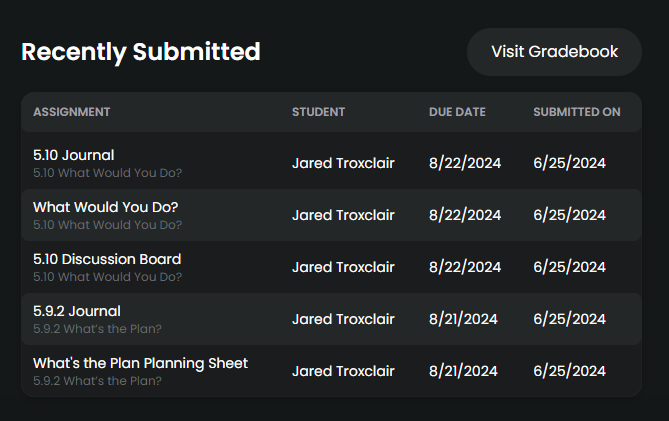
Task: Open the 5.9.2 Journal assignment
Action: (77, 311)
